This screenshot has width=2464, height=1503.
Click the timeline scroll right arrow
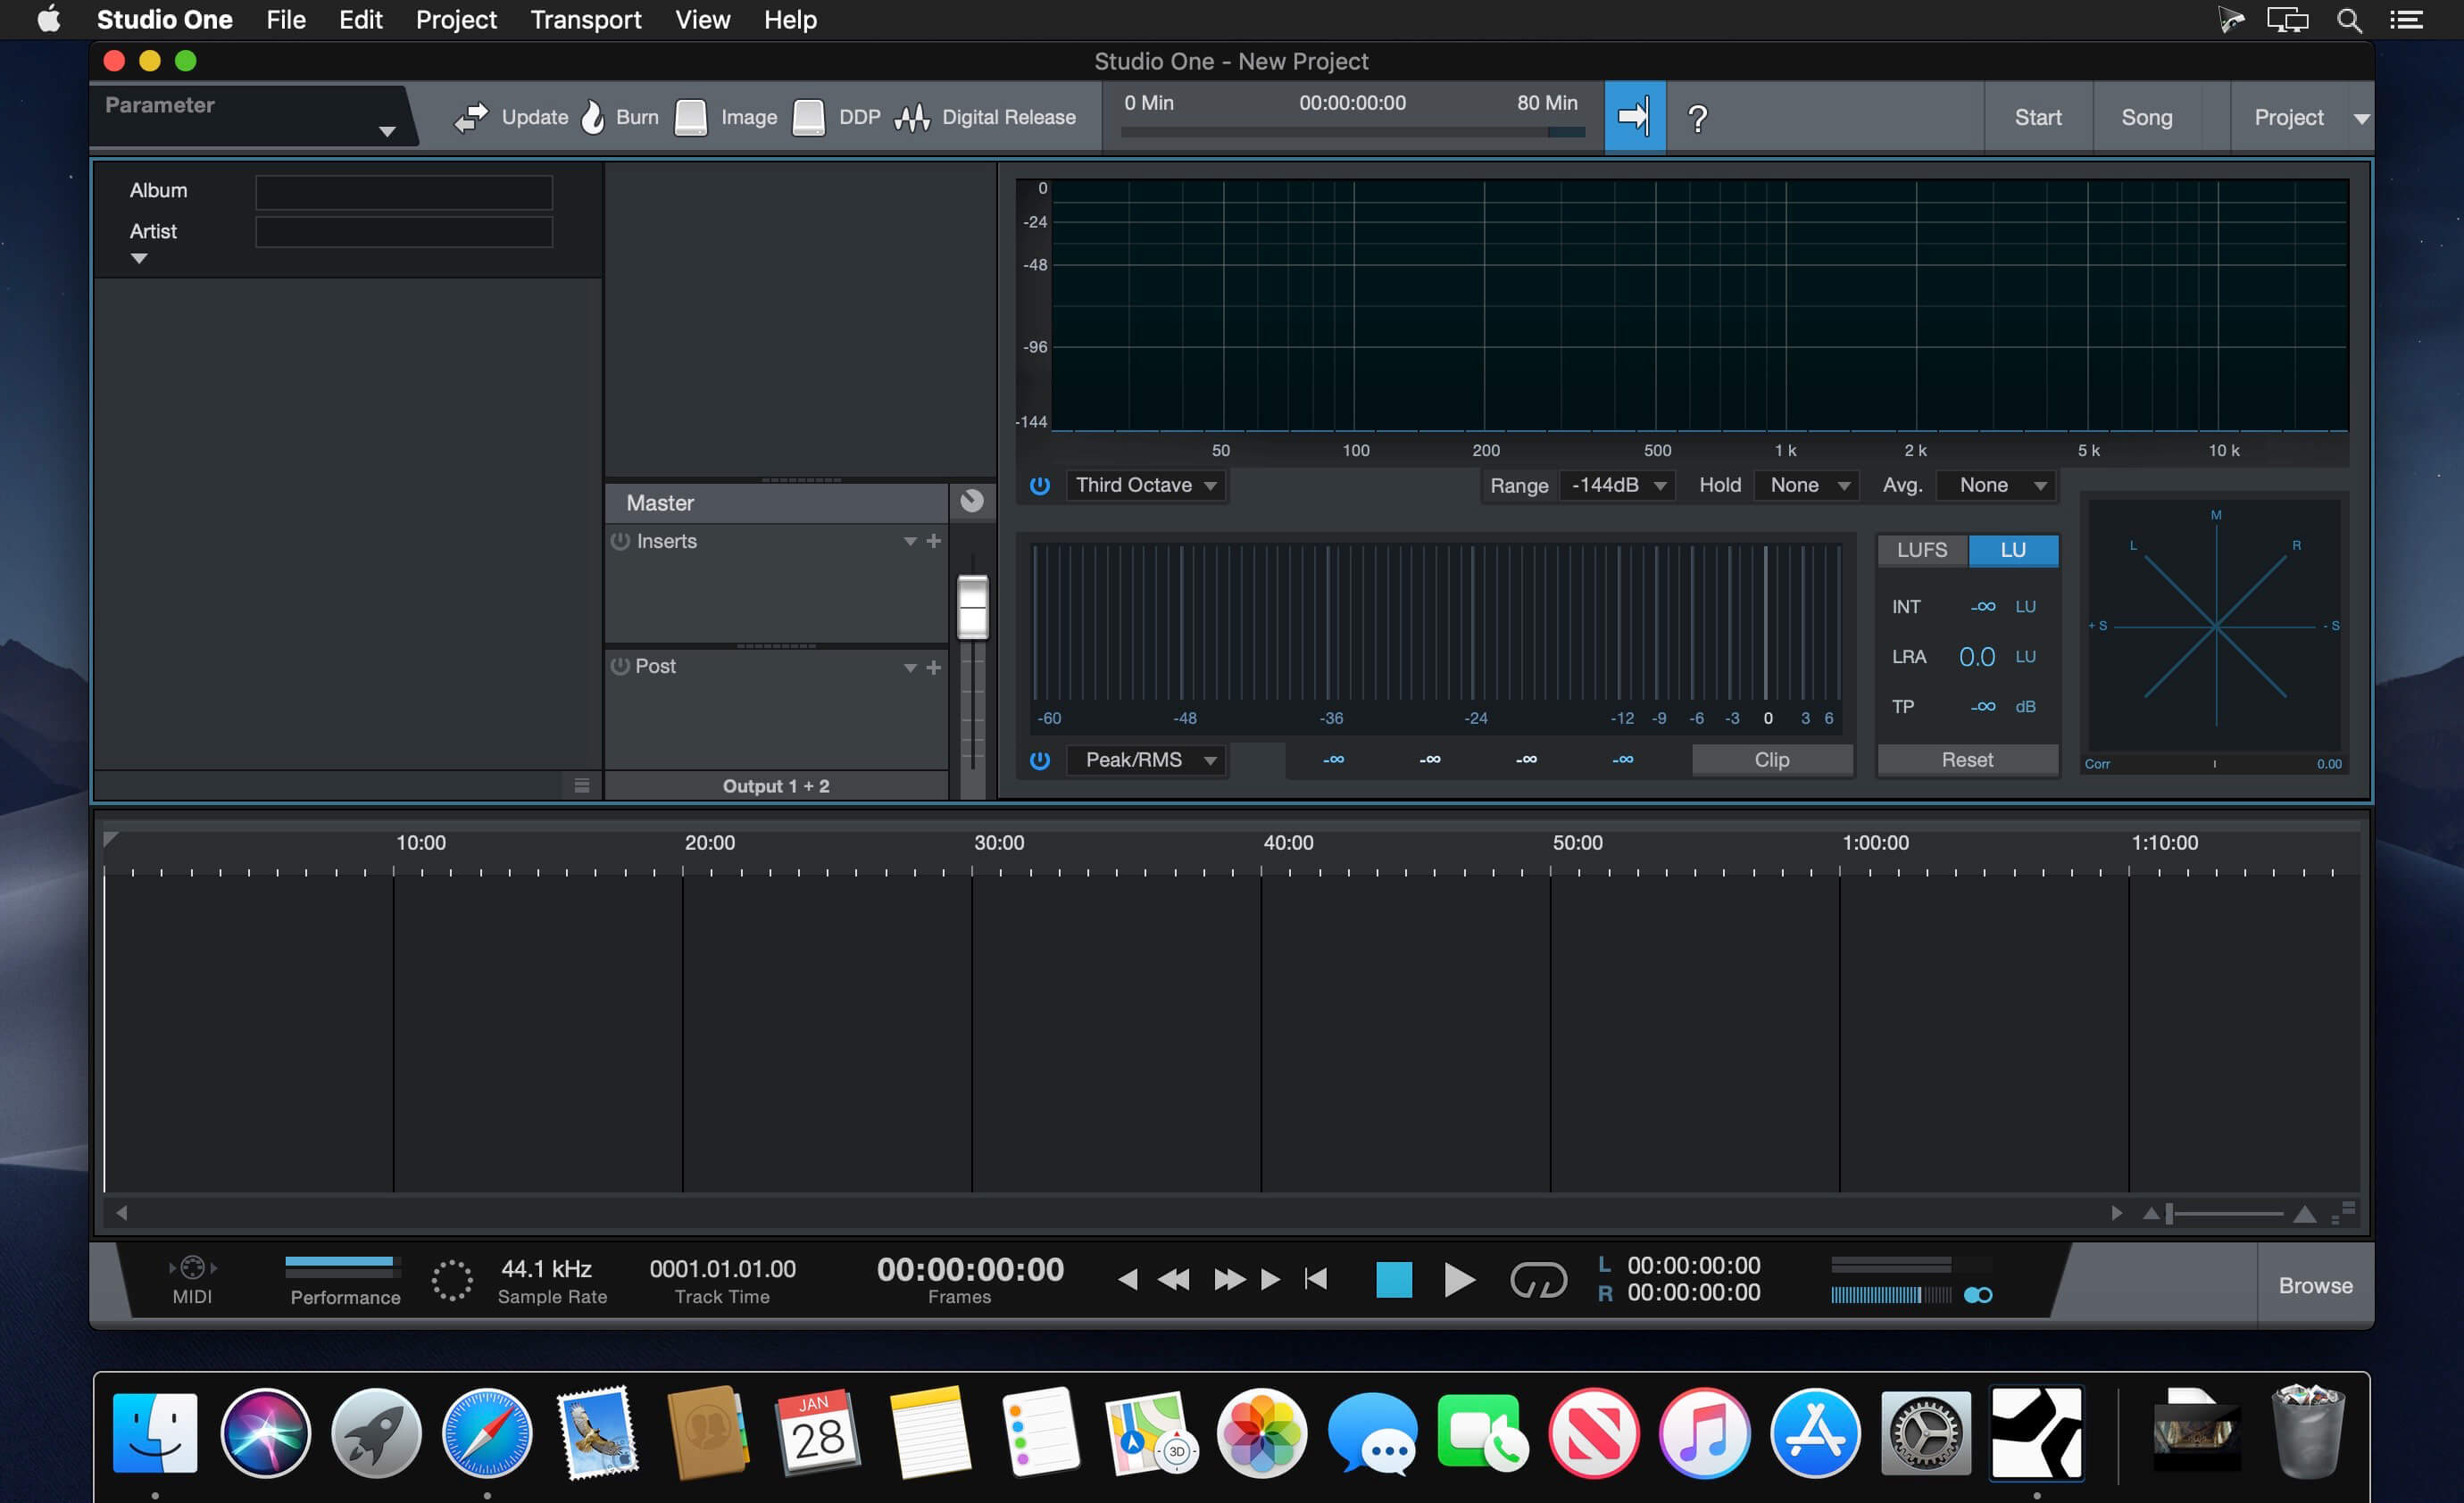click(x=2116, y=1213)
